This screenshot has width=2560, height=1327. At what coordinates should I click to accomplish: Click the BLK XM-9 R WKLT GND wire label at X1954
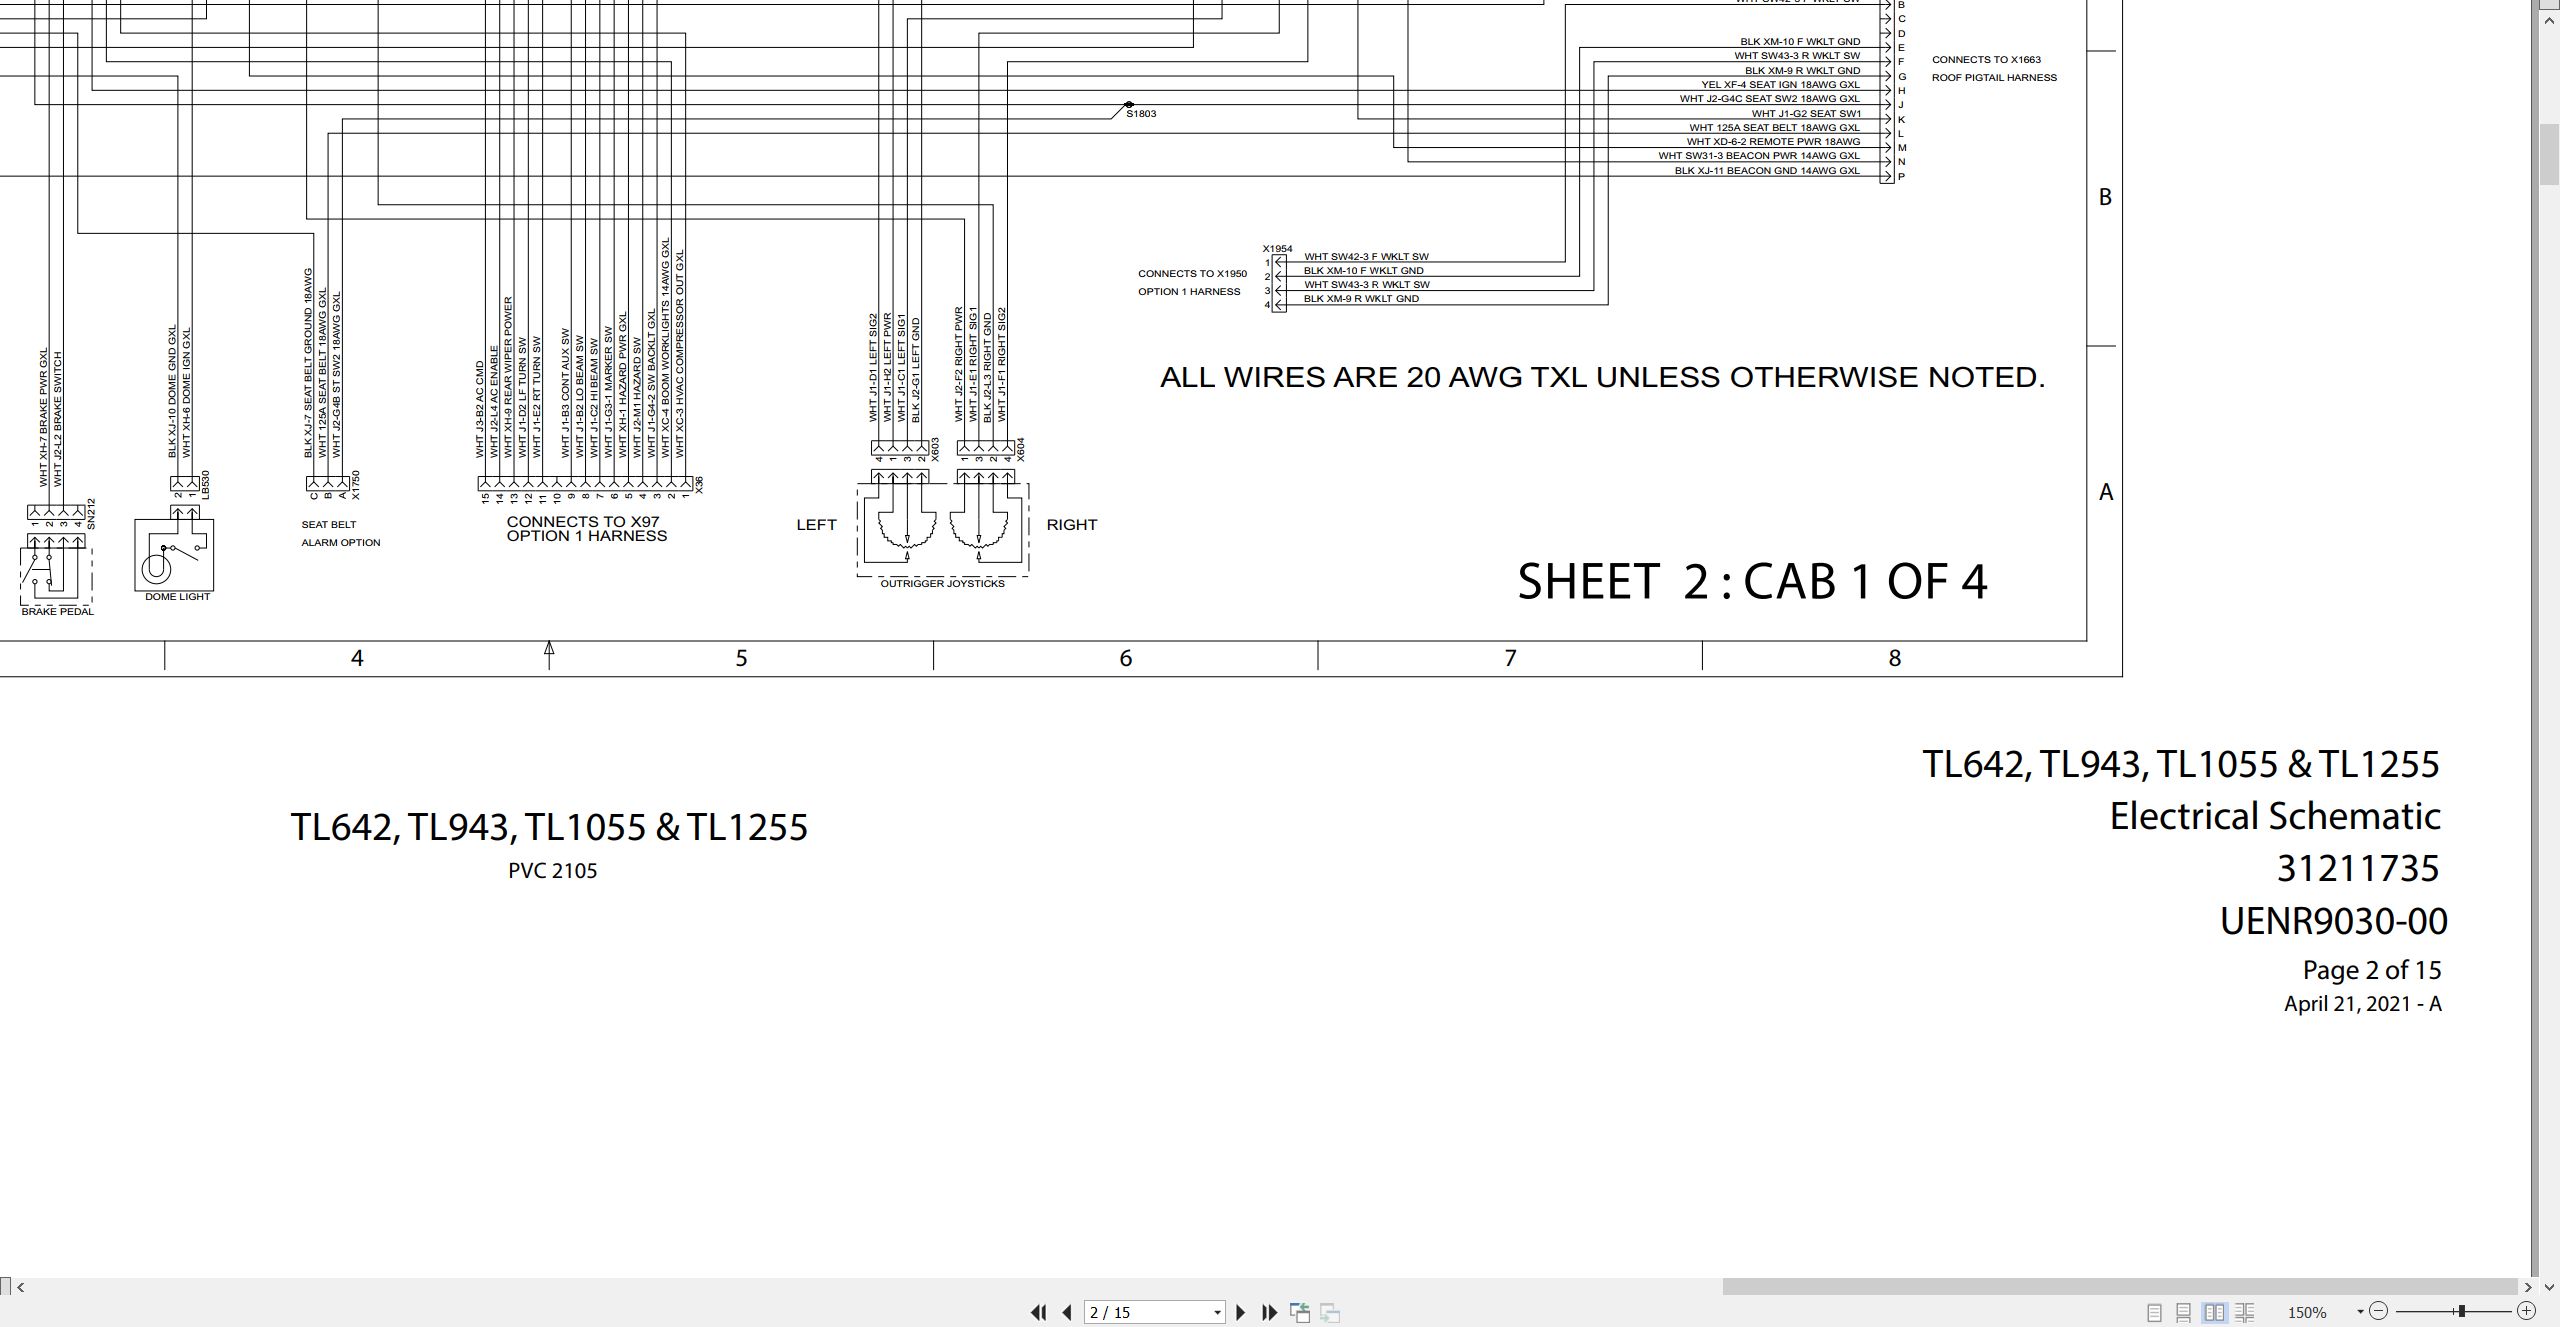(1361, 298)
